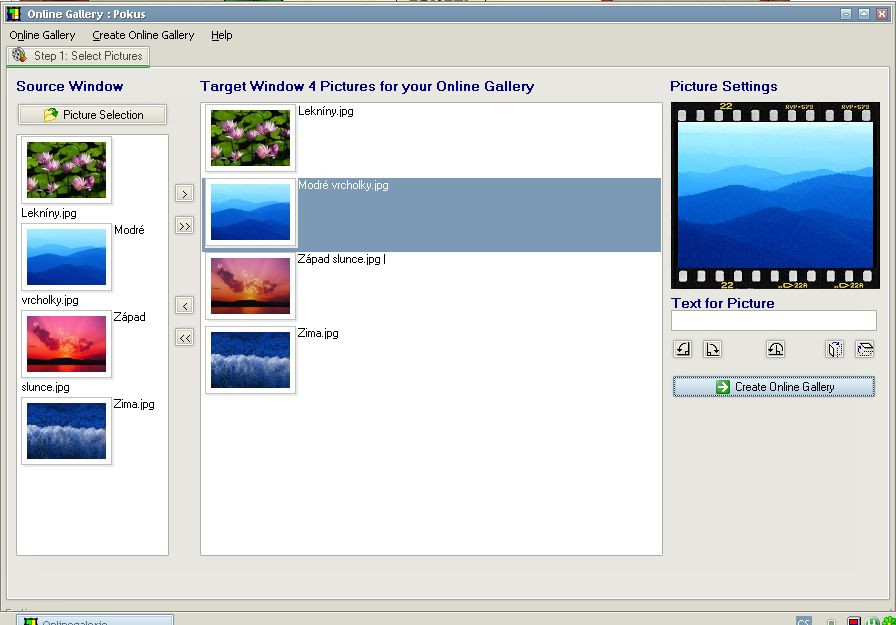Select Zima.jpg thumbnail in Source Window
The height and width of the screenshot is (625, 896).
(x=66, y=431)
